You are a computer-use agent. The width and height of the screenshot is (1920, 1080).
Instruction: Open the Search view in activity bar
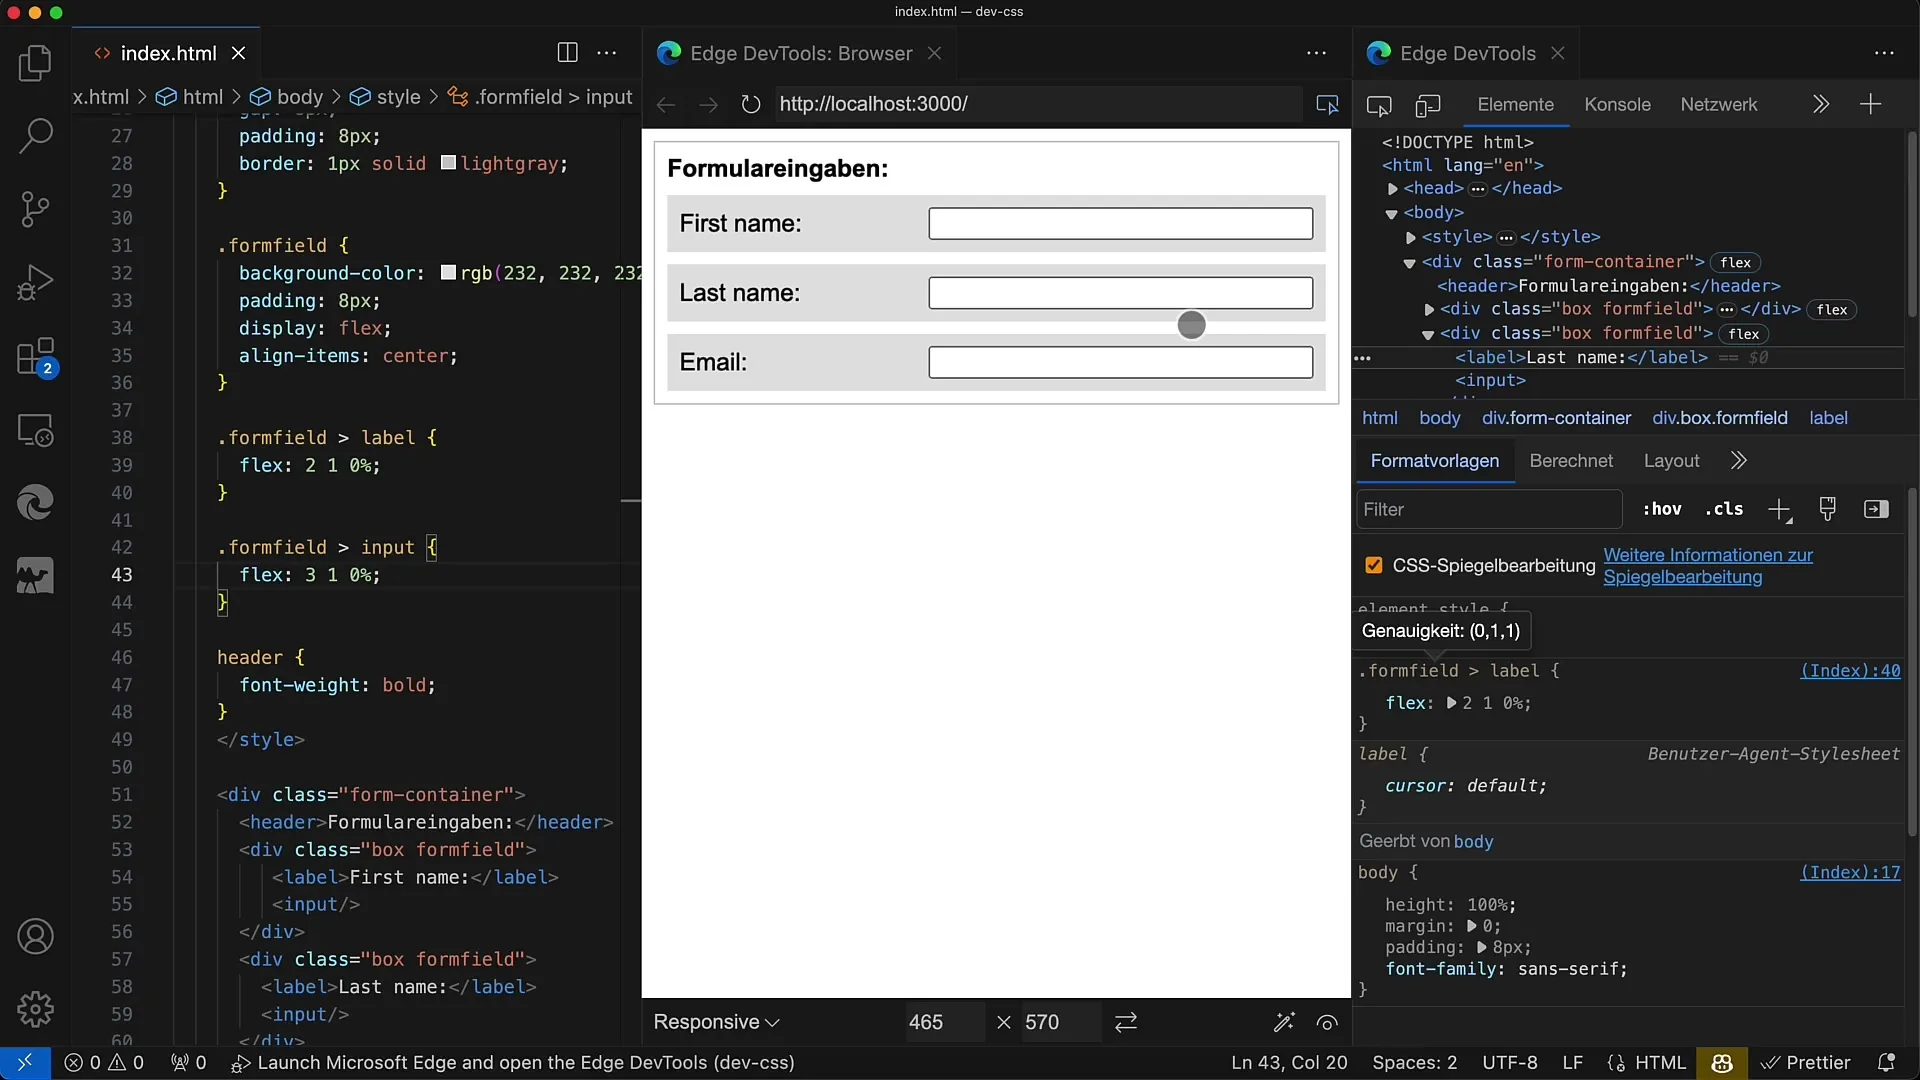pos(35,136)
